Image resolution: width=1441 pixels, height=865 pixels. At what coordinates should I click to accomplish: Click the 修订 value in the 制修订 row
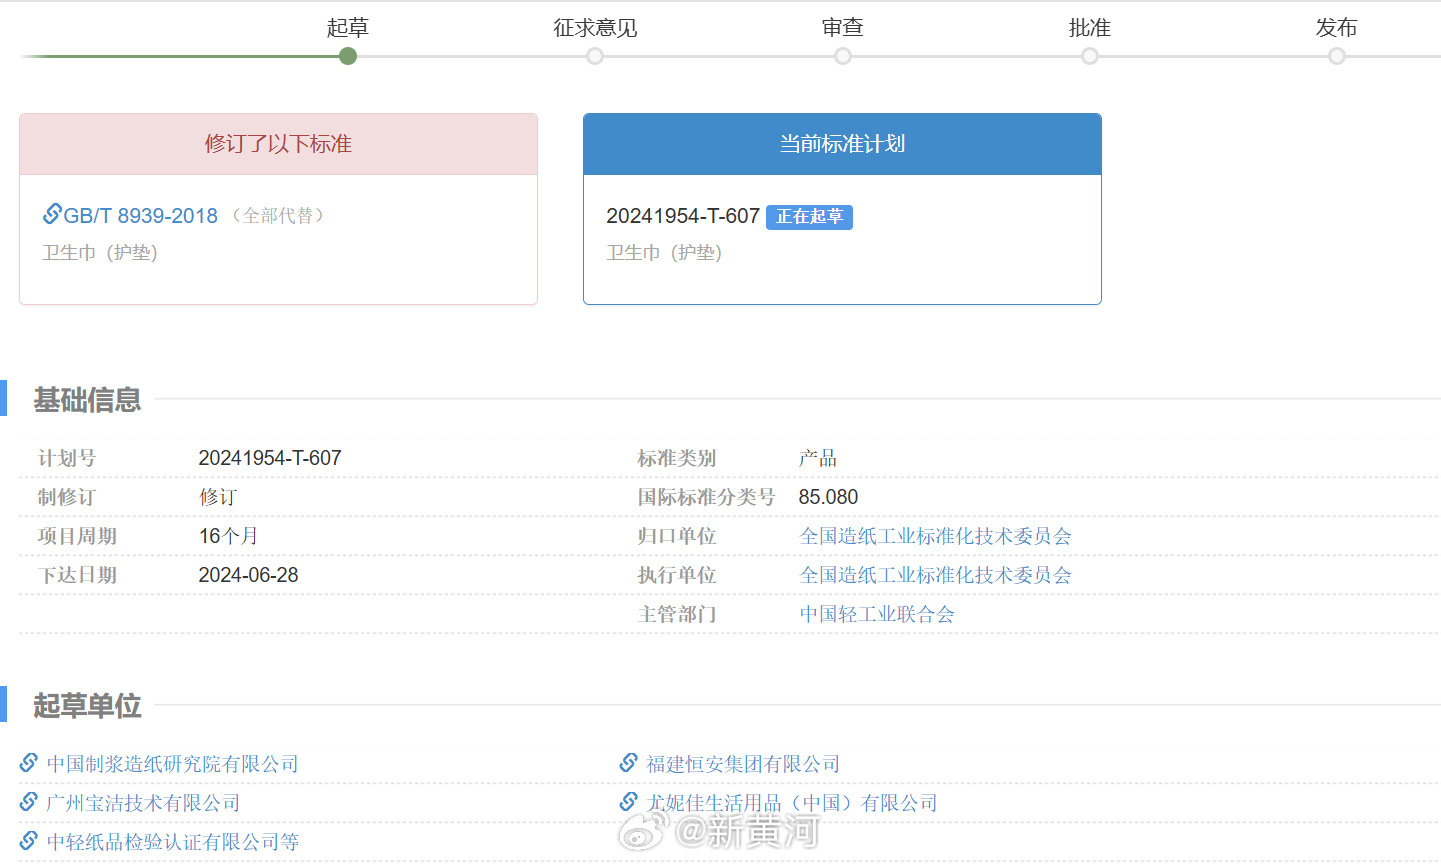point(218,497)
